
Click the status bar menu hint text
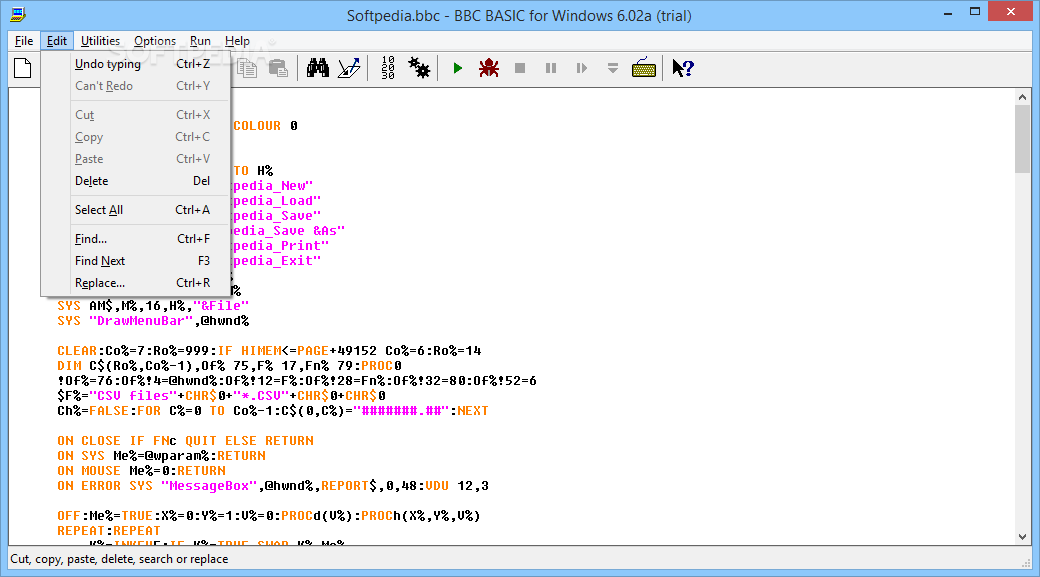119,559
